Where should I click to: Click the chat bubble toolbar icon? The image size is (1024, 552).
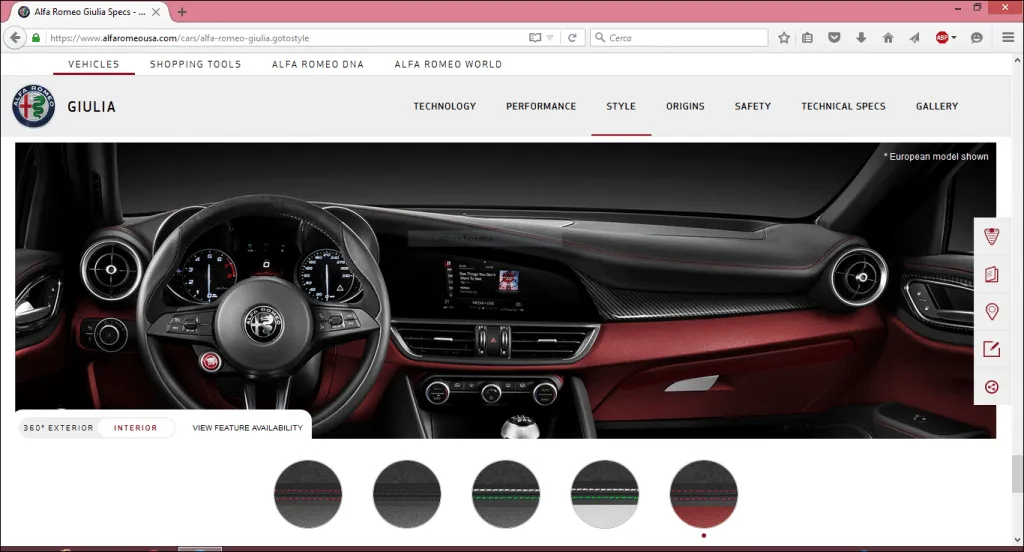(x=976, y=38)
